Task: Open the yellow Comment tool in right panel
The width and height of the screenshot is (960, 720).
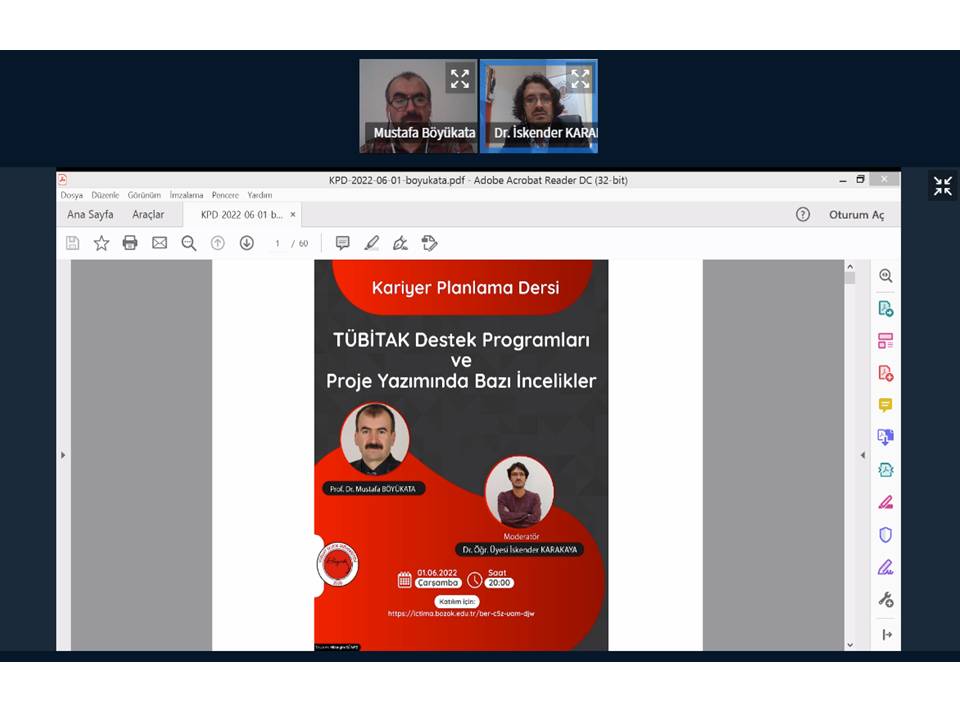Action: [885, 405]
